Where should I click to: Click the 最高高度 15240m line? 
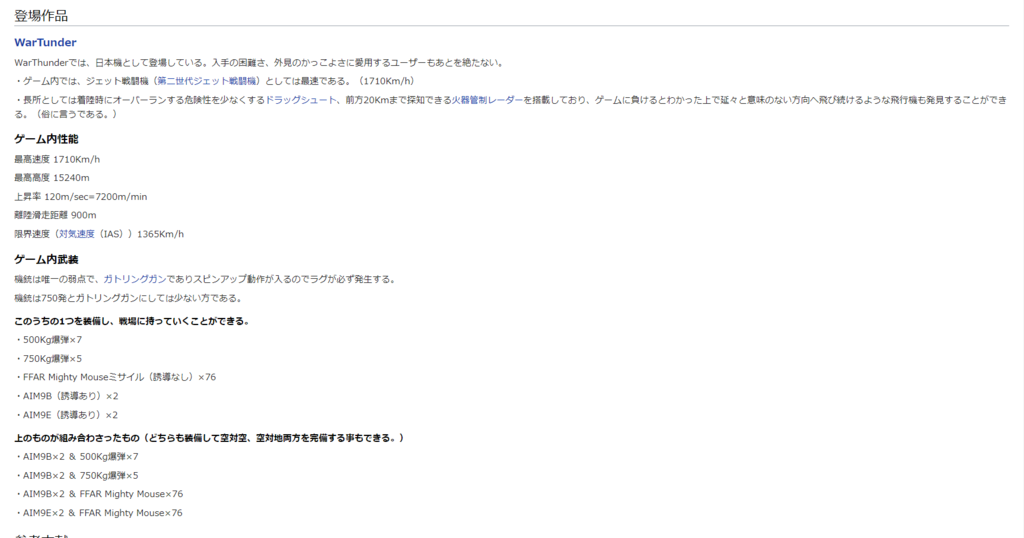[53, 178]
